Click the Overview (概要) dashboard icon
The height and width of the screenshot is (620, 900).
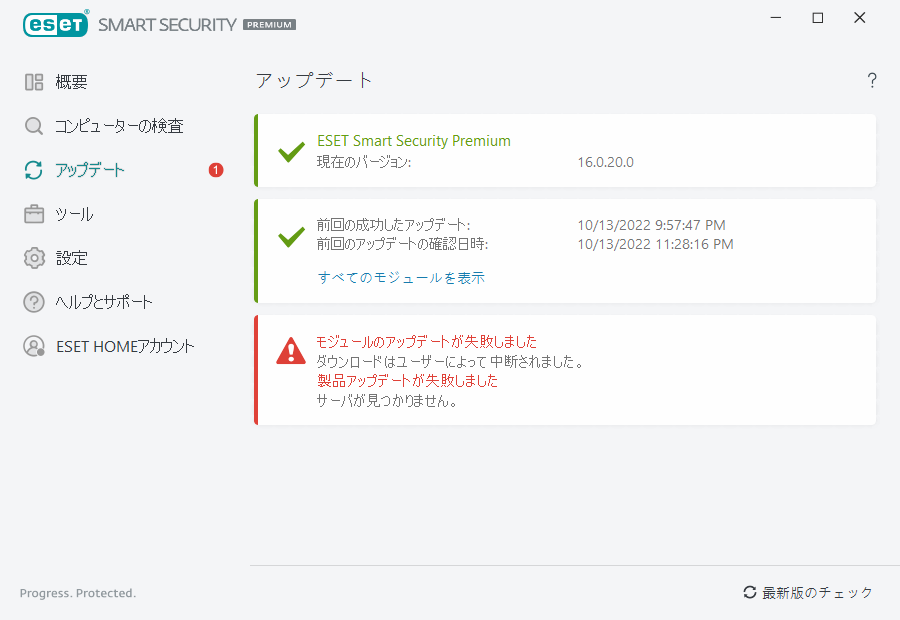pyautogui.click(x=34, y=82)
